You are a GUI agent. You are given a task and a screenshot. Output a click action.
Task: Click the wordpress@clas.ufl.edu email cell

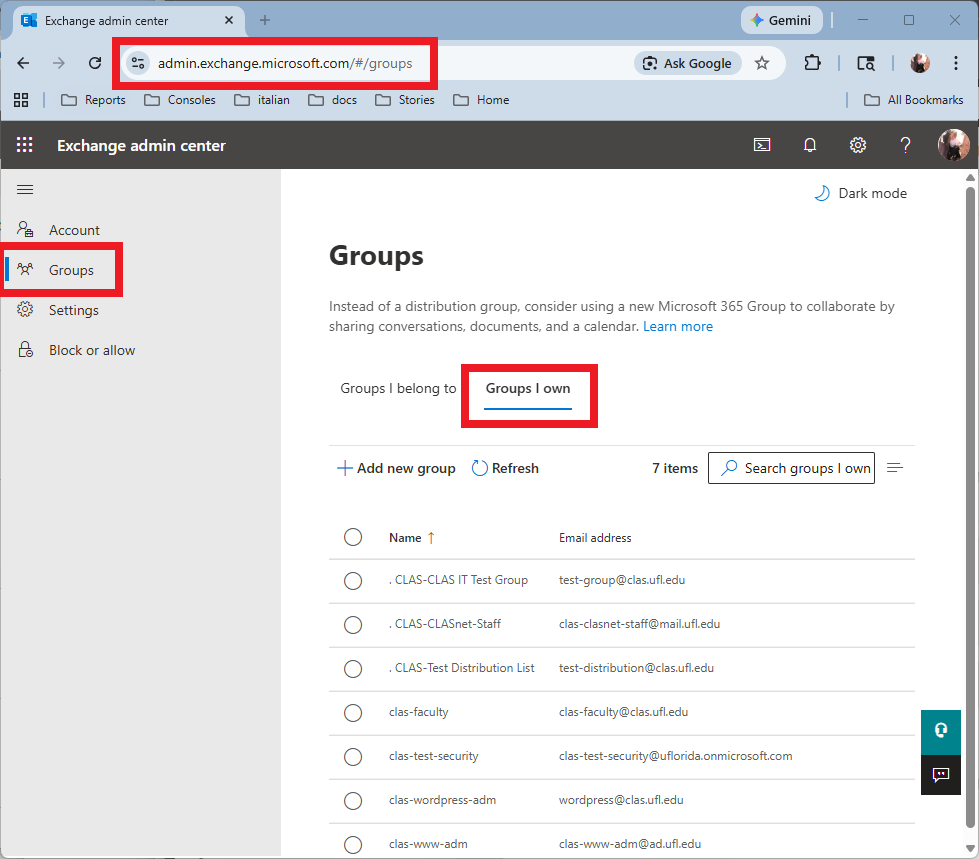tap(621, 800)
